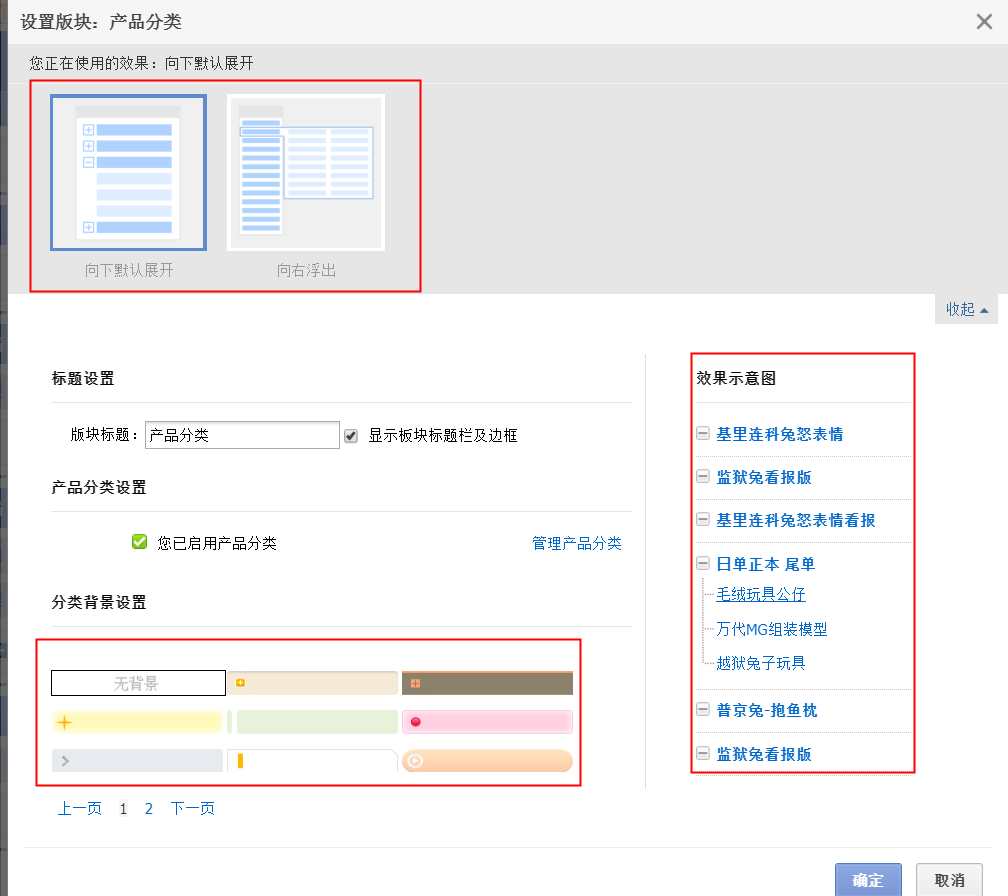The width and height of the screenshot is (1008, 896).
Task: Go to page 2 of backgrounds
Action: 148,808
